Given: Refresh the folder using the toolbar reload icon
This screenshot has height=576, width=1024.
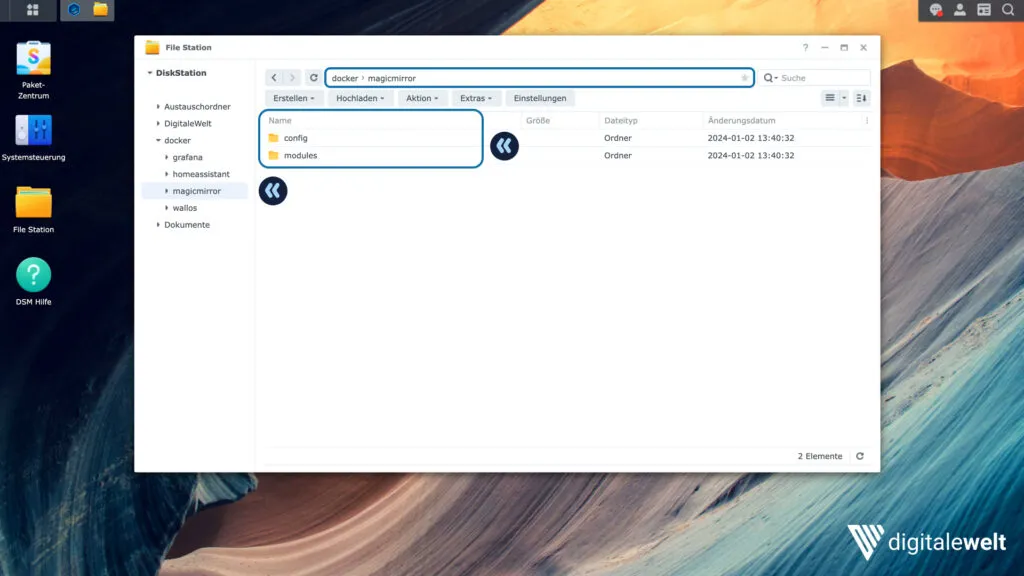Looking at the screenshot, I should pyautogui.click(x=313, y=78).
